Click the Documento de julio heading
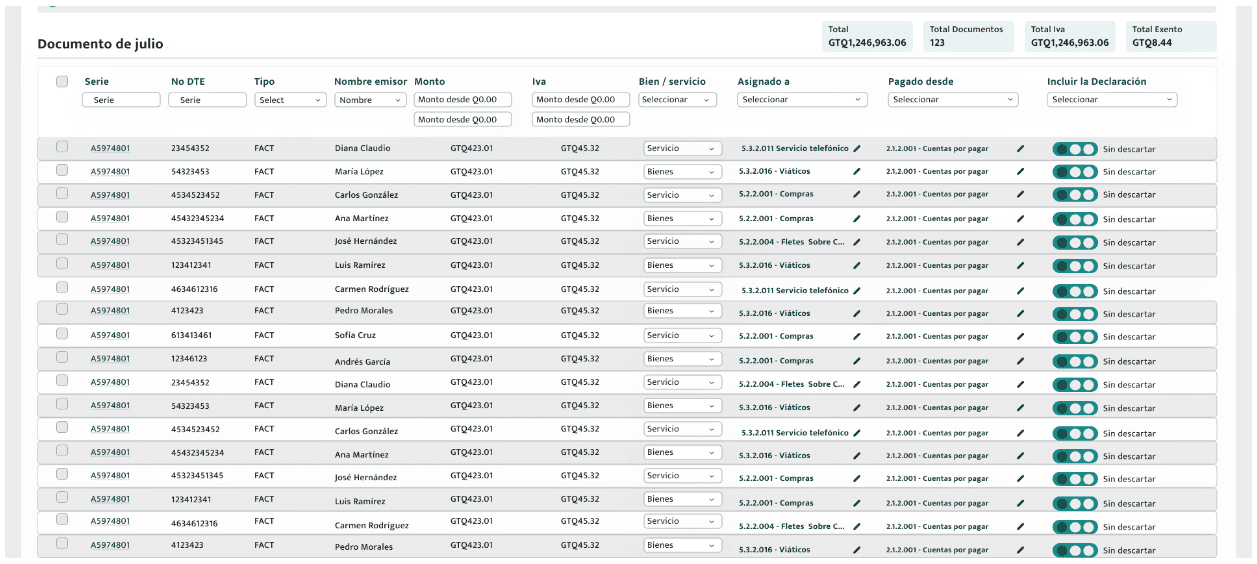Viewport: 1257px width, 564px height. (100, 44)
